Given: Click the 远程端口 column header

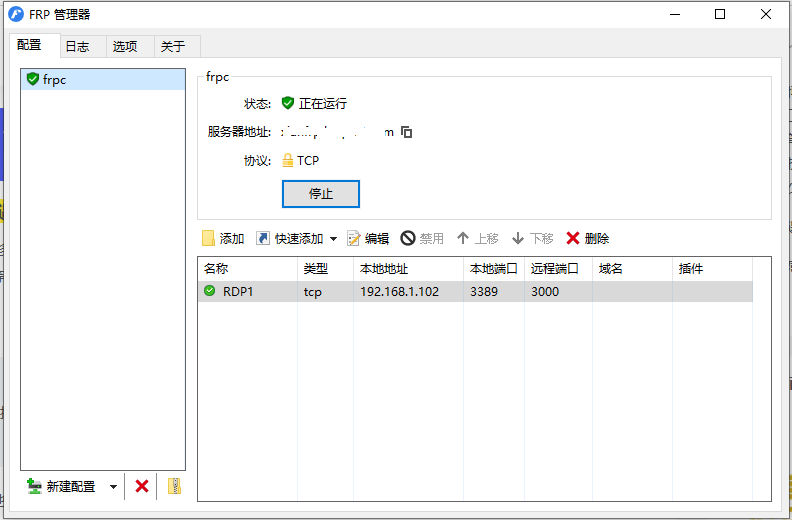Looking at the screenshot, I should point(558,269).
